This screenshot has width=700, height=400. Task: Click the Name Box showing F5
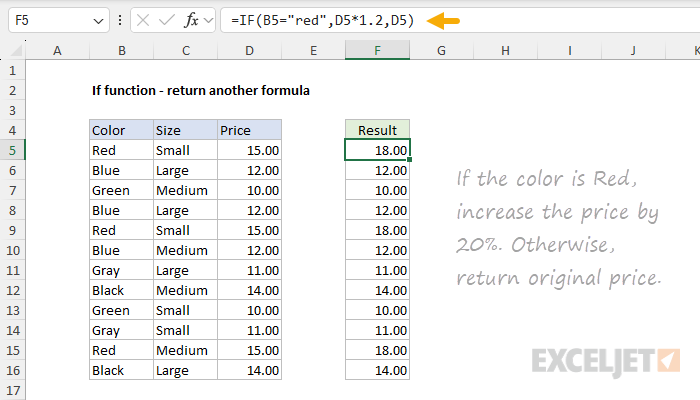pyautogui.click(x=58, y=21)
